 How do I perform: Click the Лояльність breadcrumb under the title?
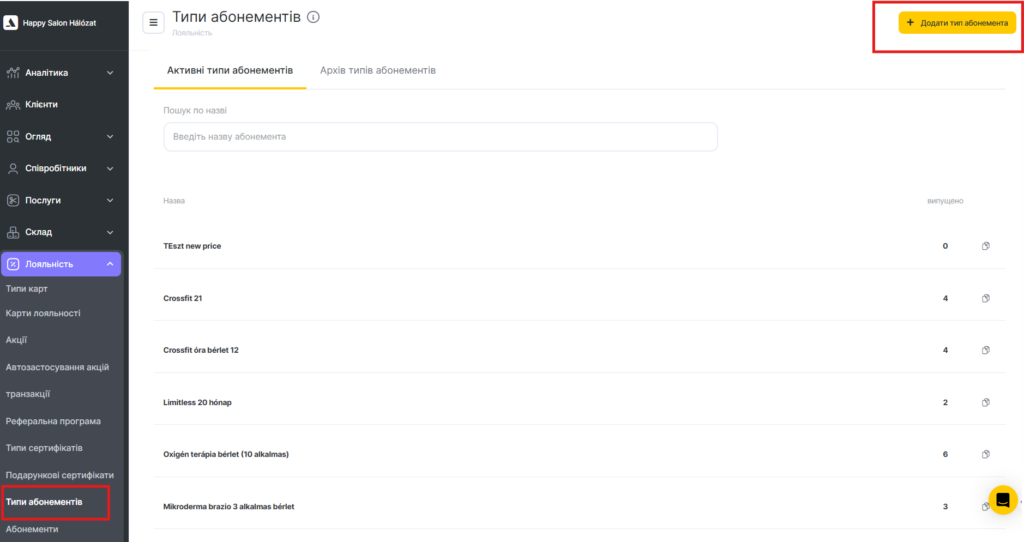(x=192, y=33)
